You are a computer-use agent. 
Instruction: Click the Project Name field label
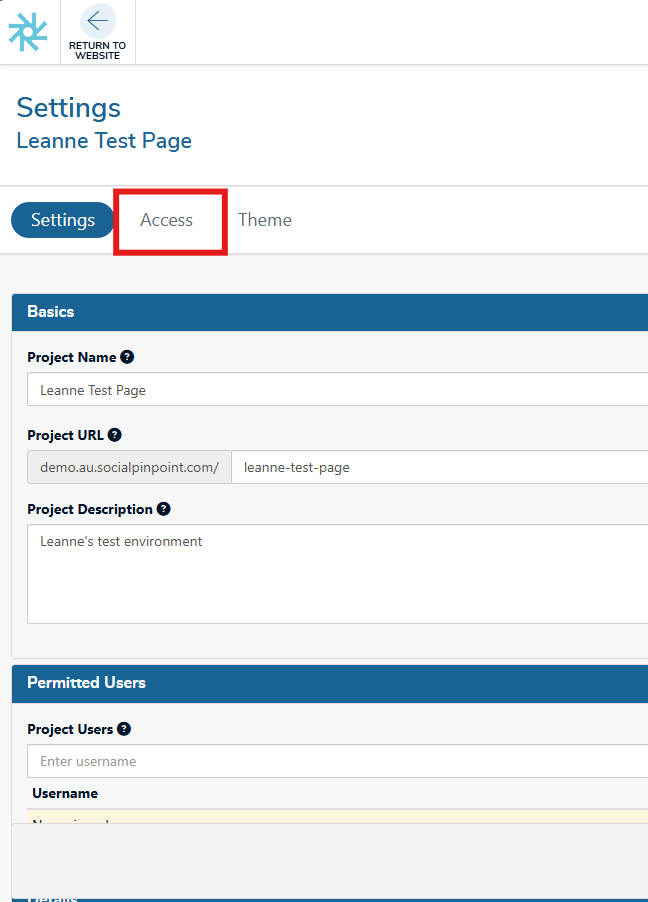[x=72, y=357]
